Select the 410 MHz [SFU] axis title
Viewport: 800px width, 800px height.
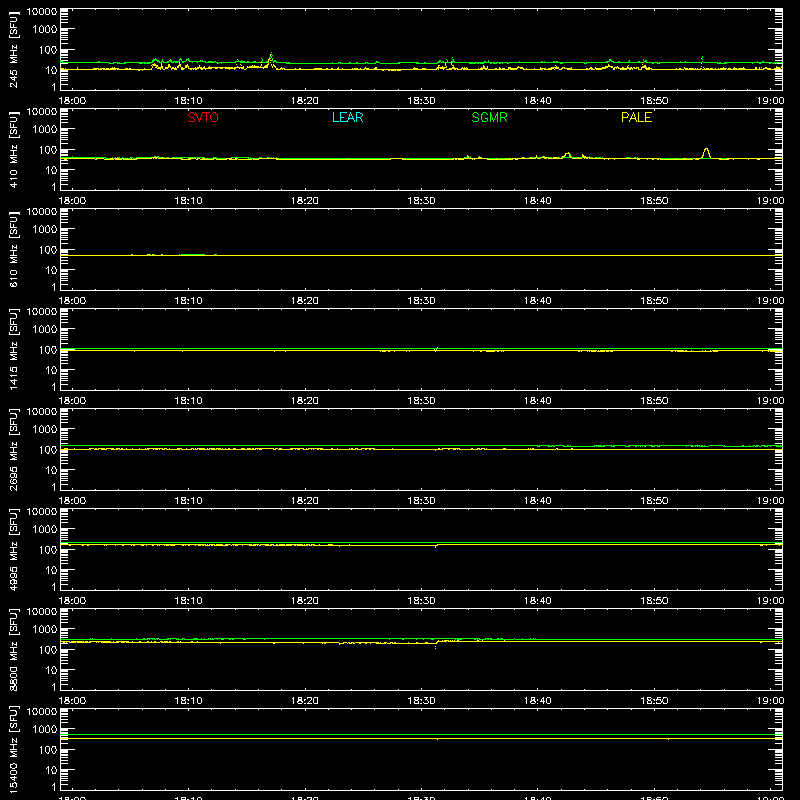(13, 149)
